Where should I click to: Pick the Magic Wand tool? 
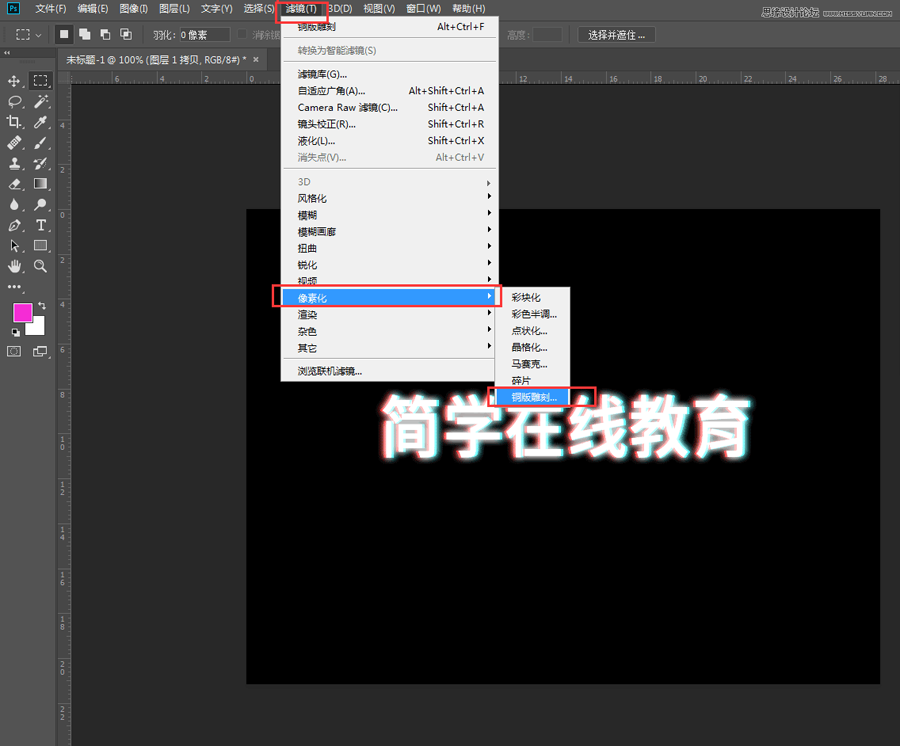click(x=41, y=101)
